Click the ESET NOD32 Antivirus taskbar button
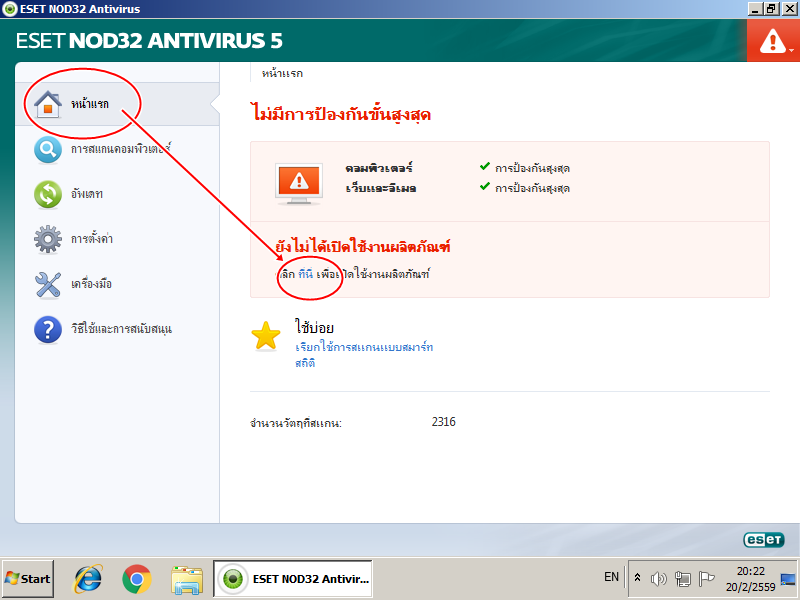This screenshot has height=600, width=800. tap(293, 579)
